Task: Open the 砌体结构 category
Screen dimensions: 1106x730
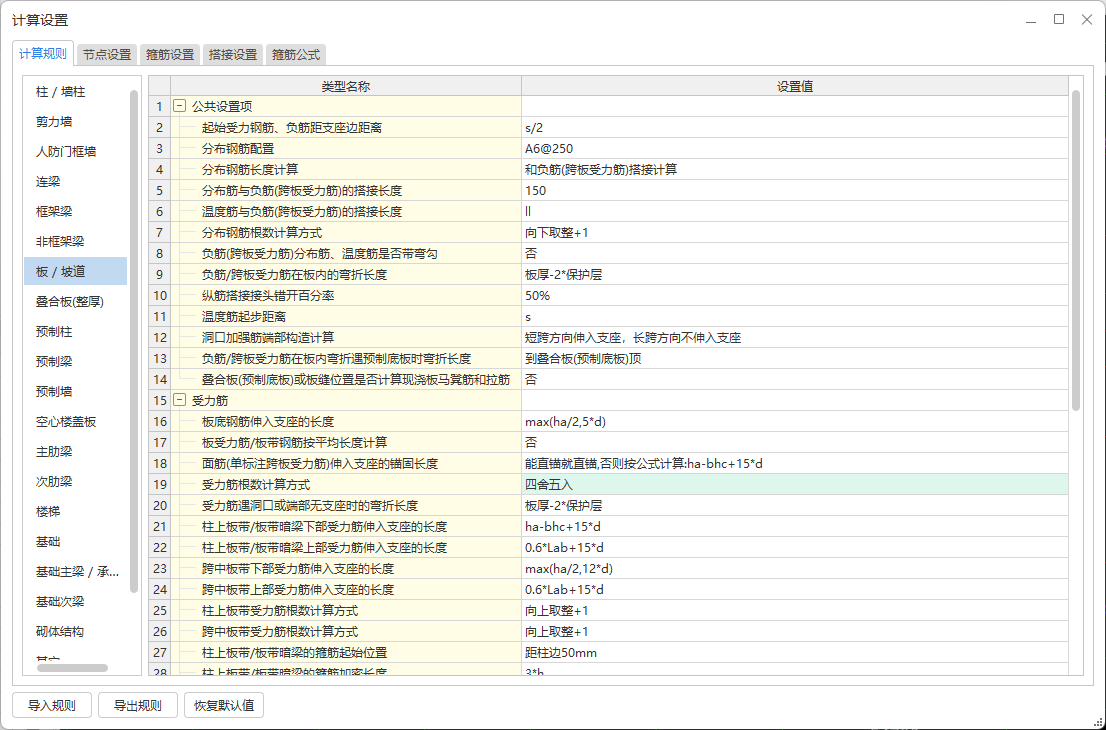Action: click(75, 631)
